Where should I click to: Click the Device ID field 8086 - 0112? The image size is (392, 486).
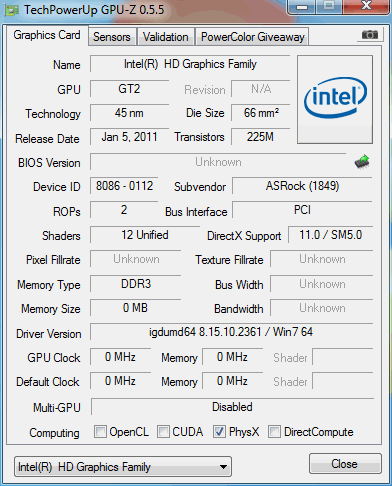(124, 186)
